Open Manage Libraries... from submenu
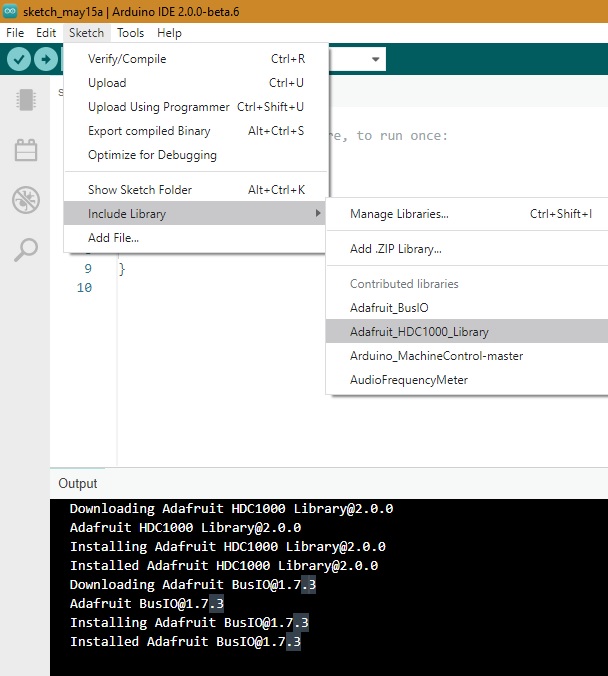This screenshot has height=676, width=608. coord(467,214)
